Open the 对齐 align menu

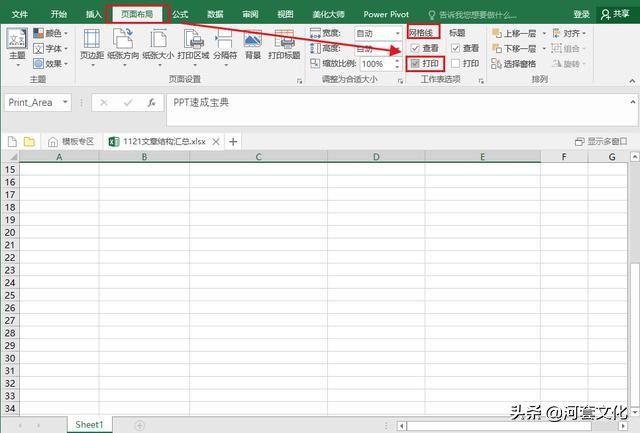click(x=569, y=33)
